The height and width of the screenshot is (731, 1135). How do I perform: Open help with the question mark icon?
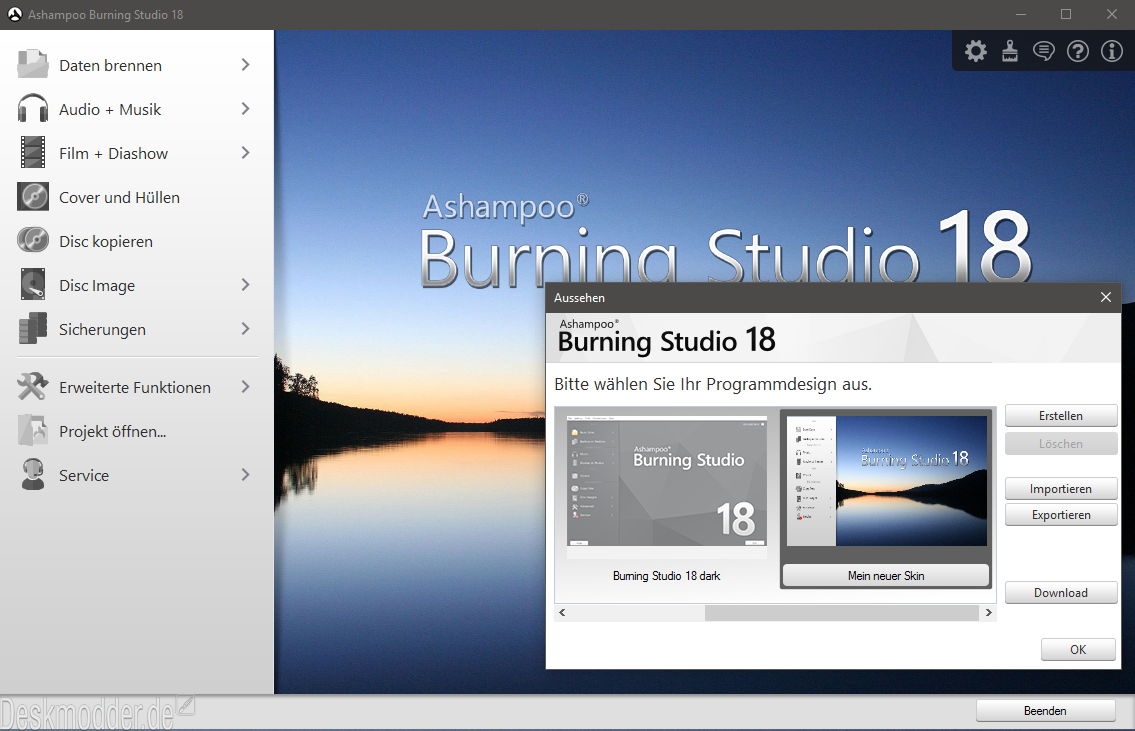[x=1078, y=51]
